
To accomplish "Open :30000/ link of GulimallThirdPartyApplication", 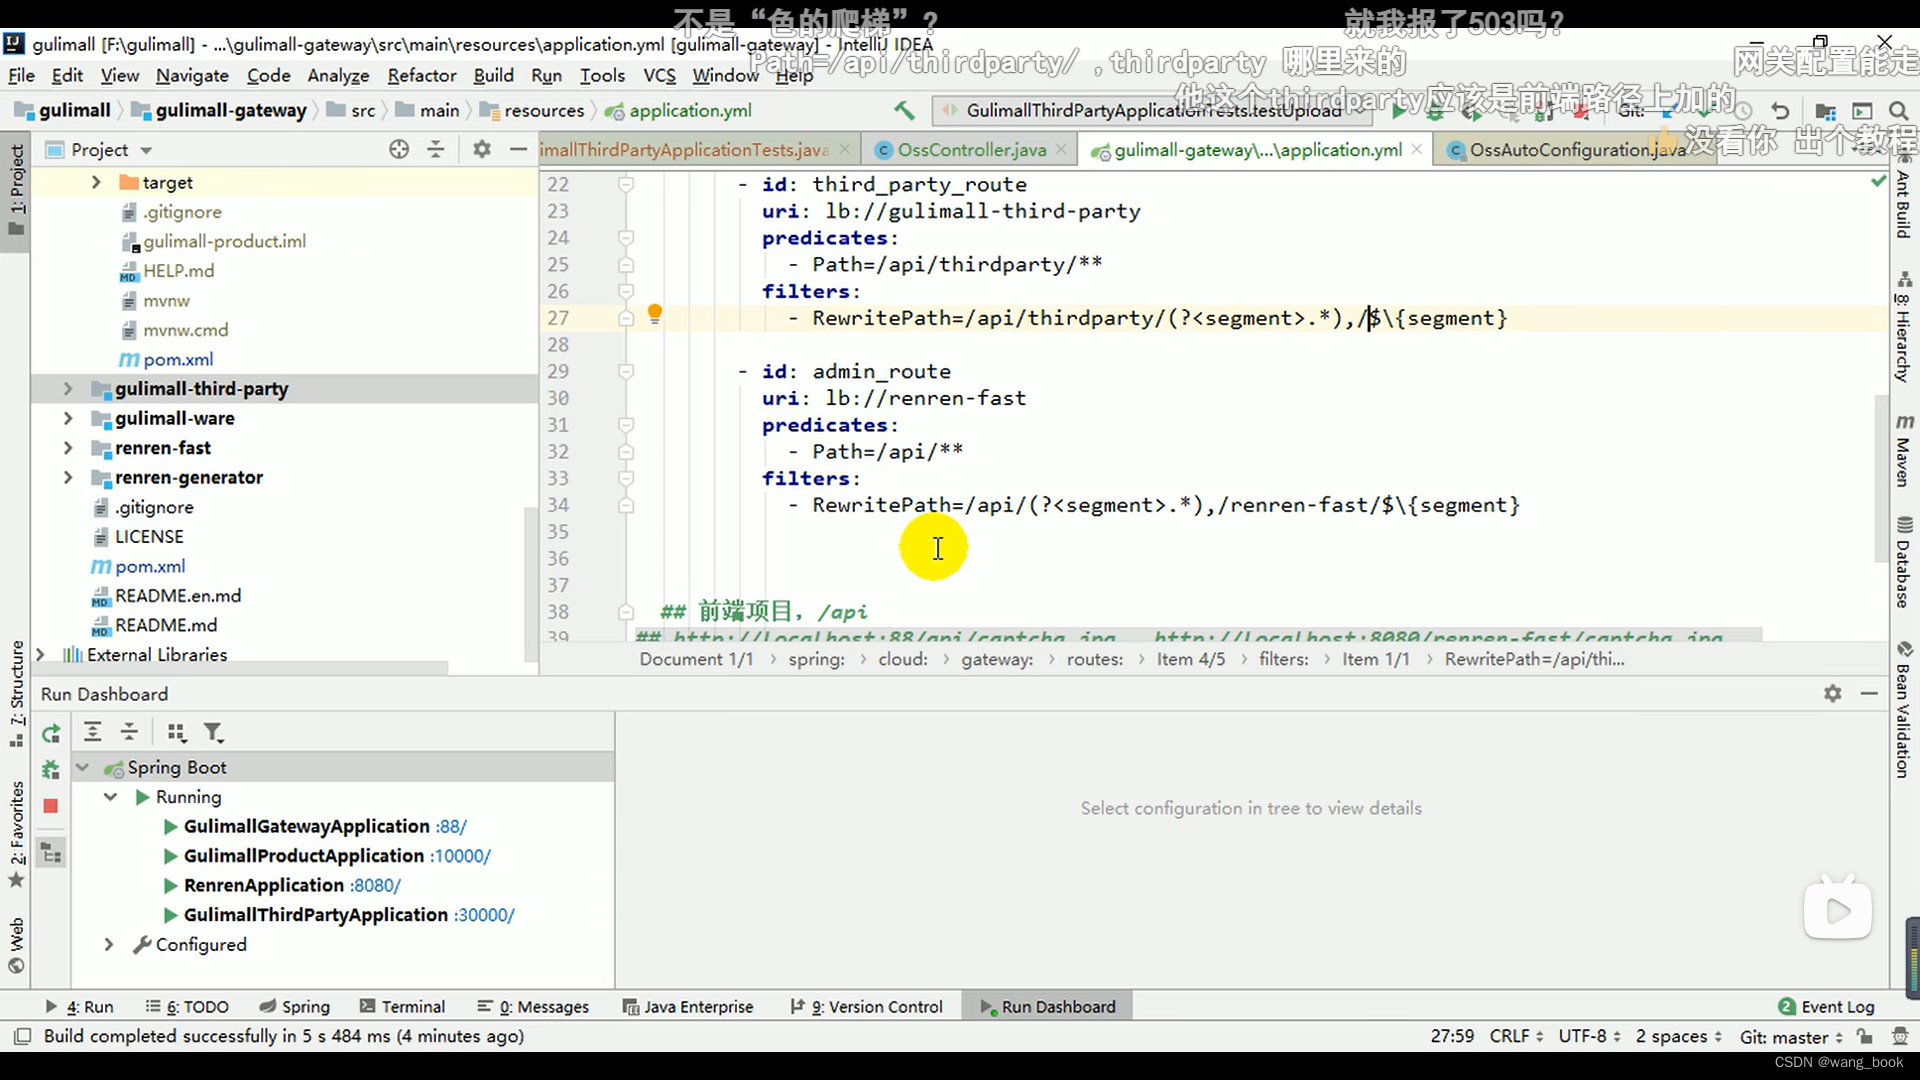I will [x=484, y=916].
